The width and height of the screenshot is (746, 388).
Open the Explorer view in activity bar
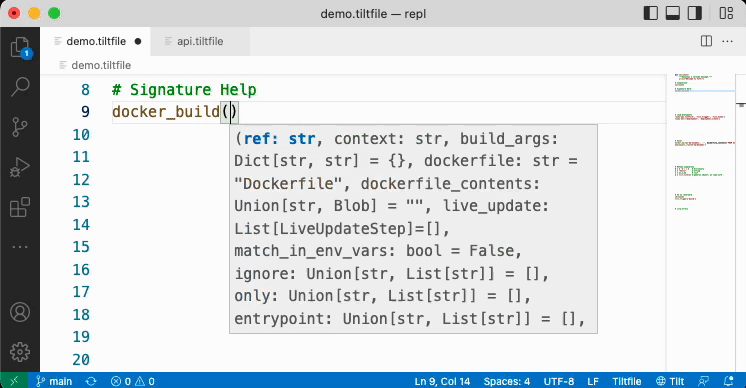[20, 48]
